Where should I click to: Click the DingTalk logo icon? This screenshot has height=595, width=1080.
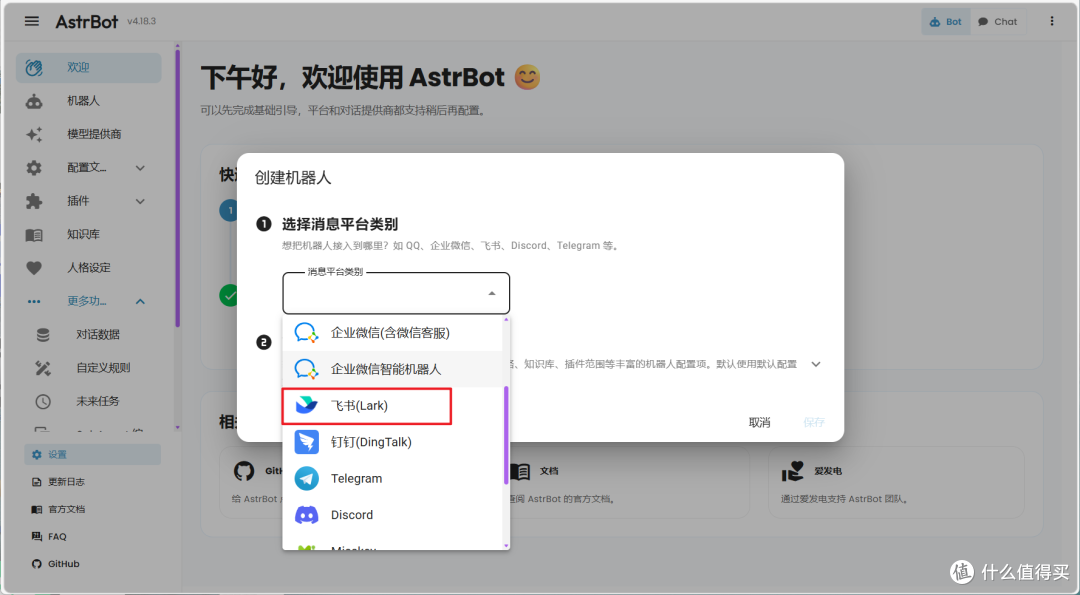tap(307, 442)
